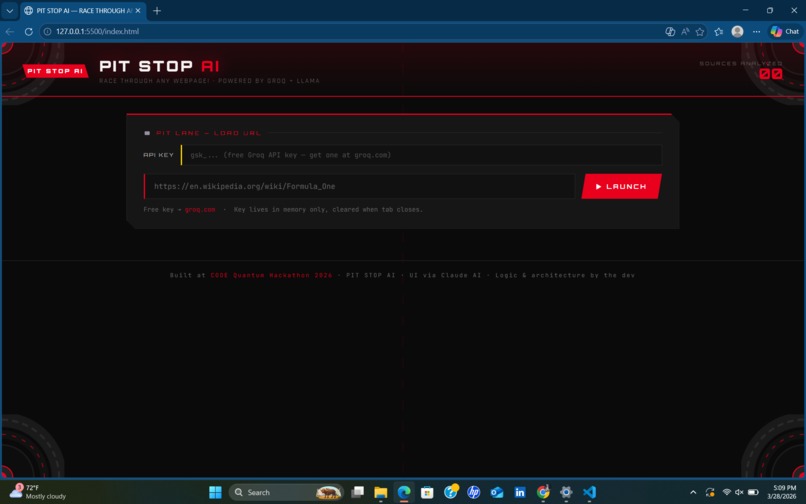The width and height of the screenshot is (806, 504).
Task: Click the muted volume tray icon
Action: (x=739, y=492)
